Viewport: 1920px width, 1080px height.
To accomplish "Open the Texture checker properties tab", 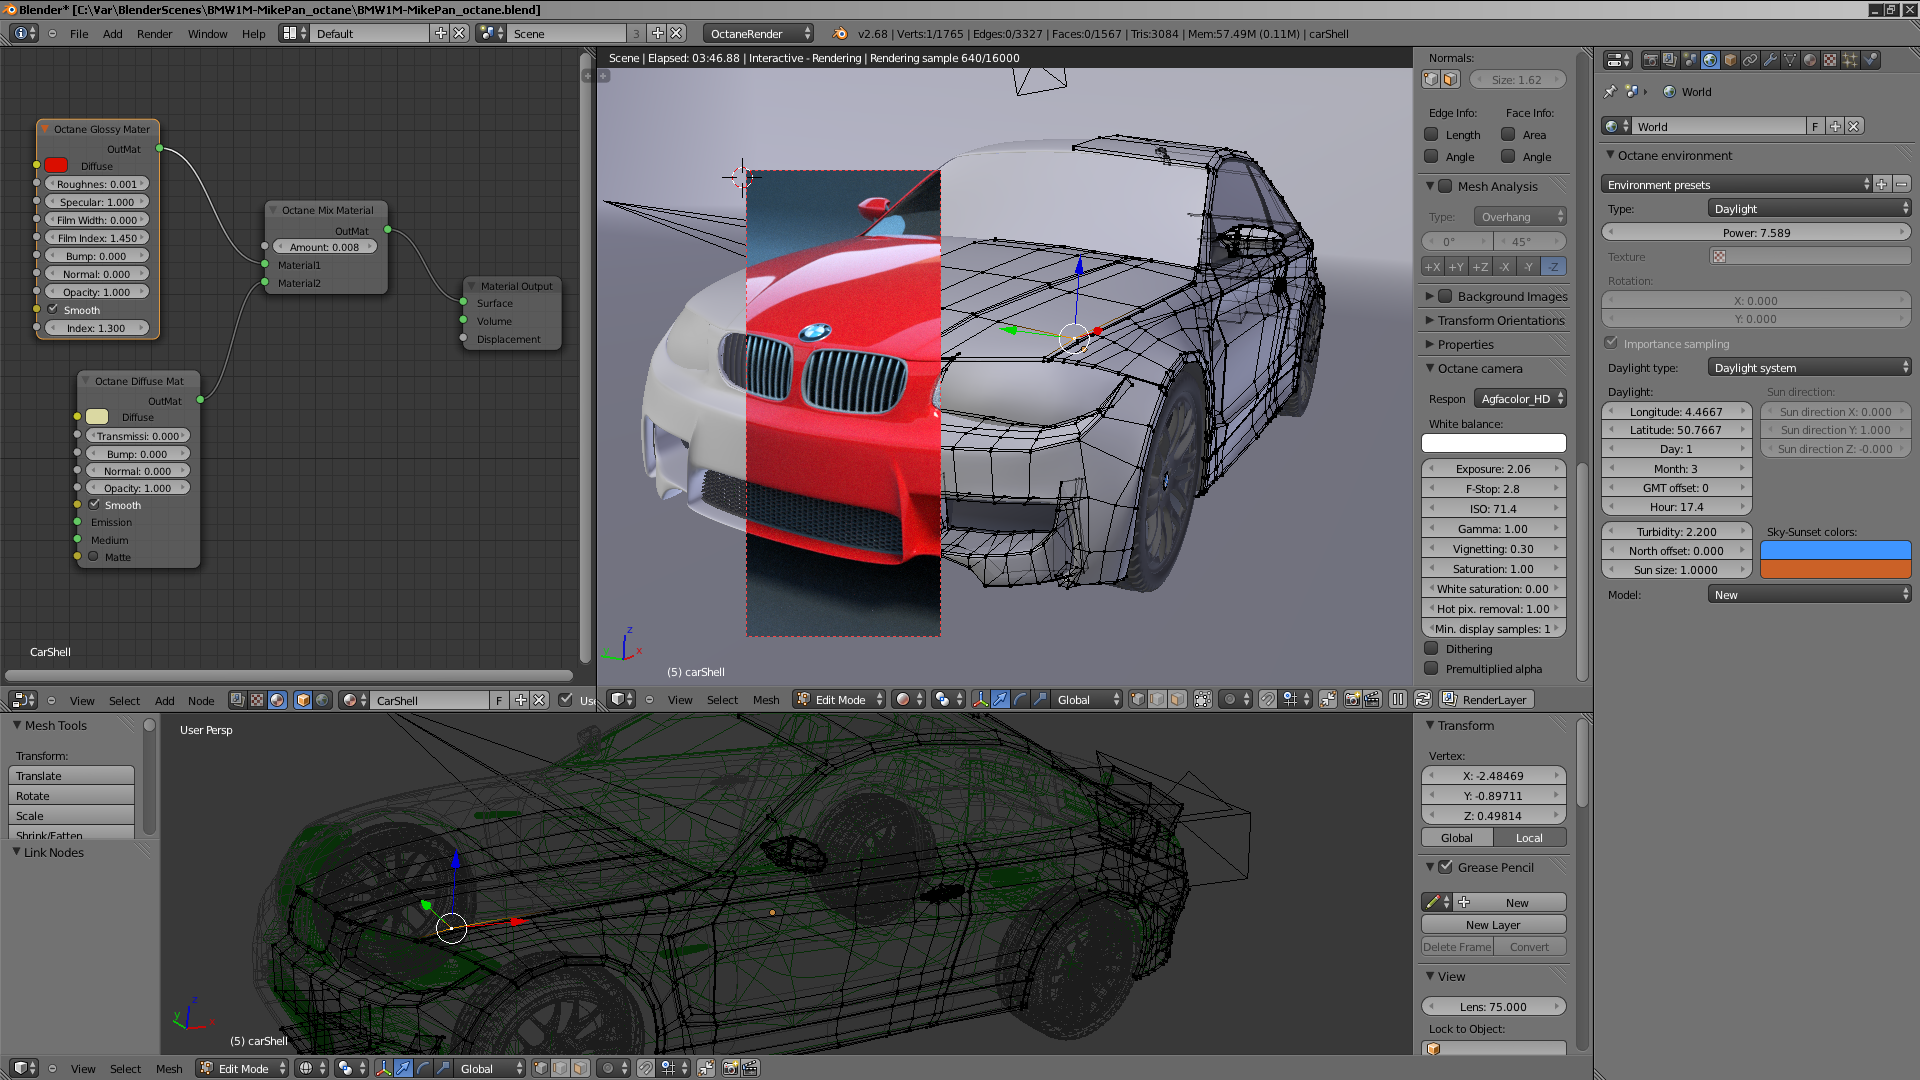I will 1830,60.
